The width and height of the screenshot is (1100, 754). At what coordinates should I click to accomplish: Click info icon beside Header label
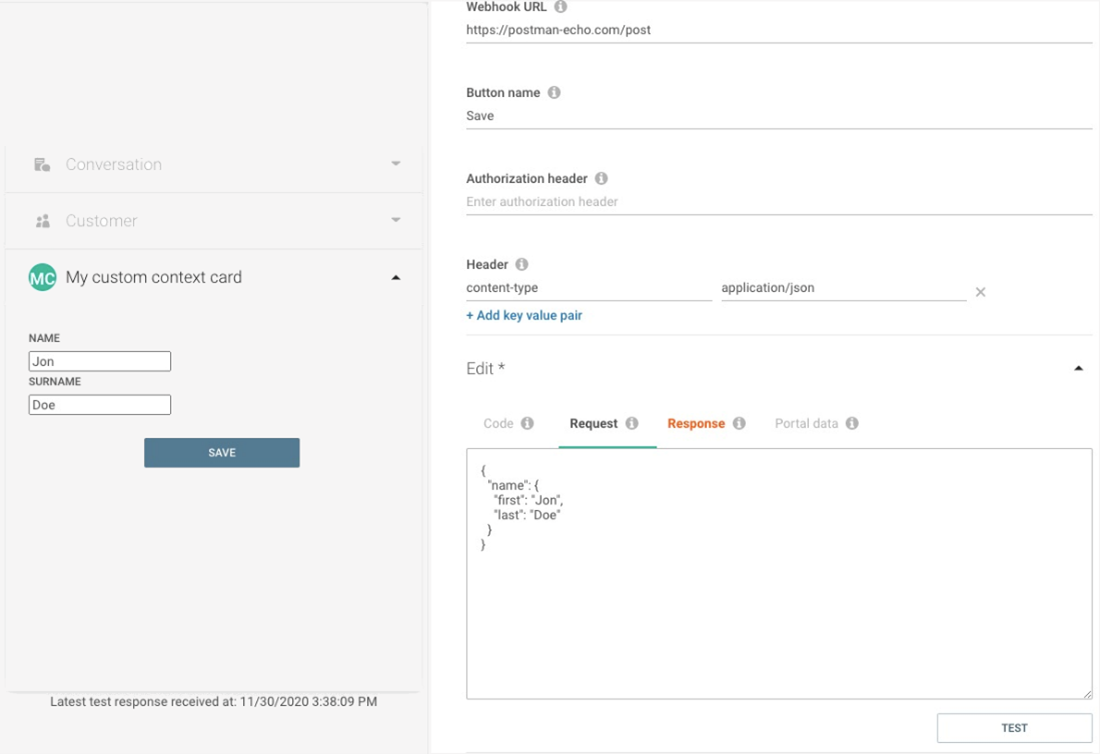coord(522,265)
